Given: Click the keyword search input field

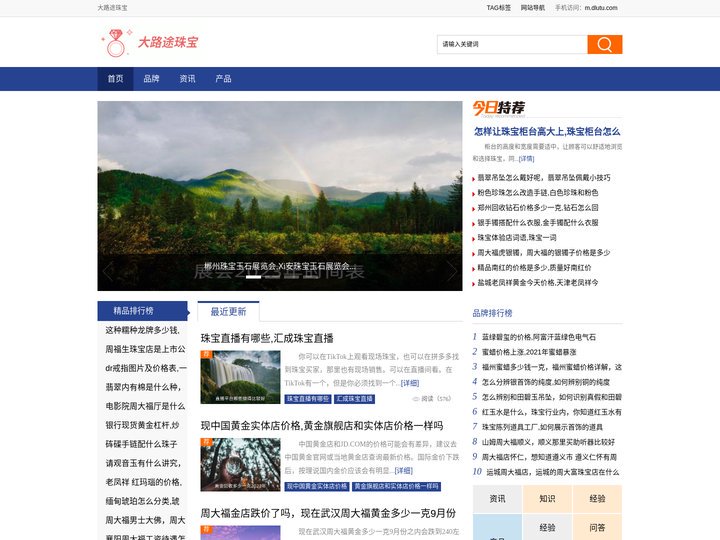Looking at the screenshot, I should tap(512, 45).
